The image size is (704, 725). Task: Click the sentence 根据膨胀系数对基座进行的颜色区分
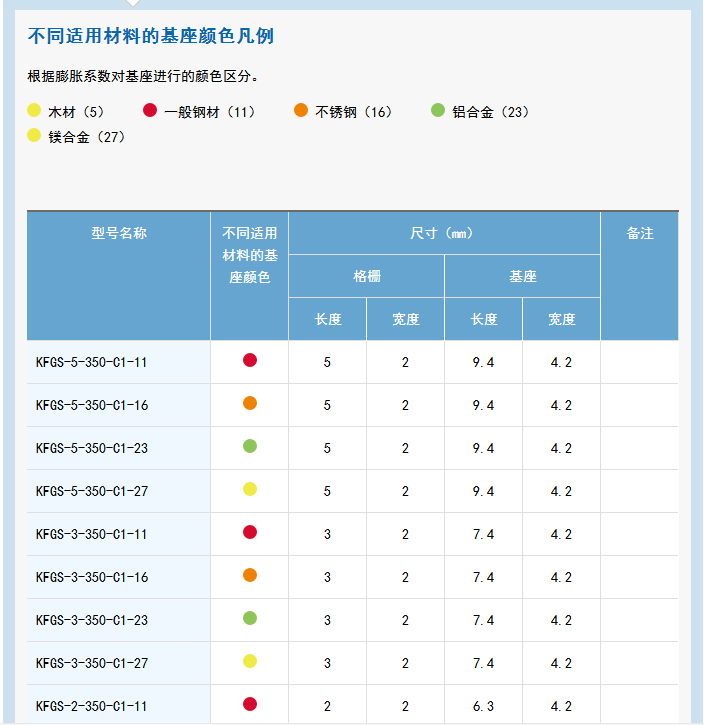(x=142, y=76)
